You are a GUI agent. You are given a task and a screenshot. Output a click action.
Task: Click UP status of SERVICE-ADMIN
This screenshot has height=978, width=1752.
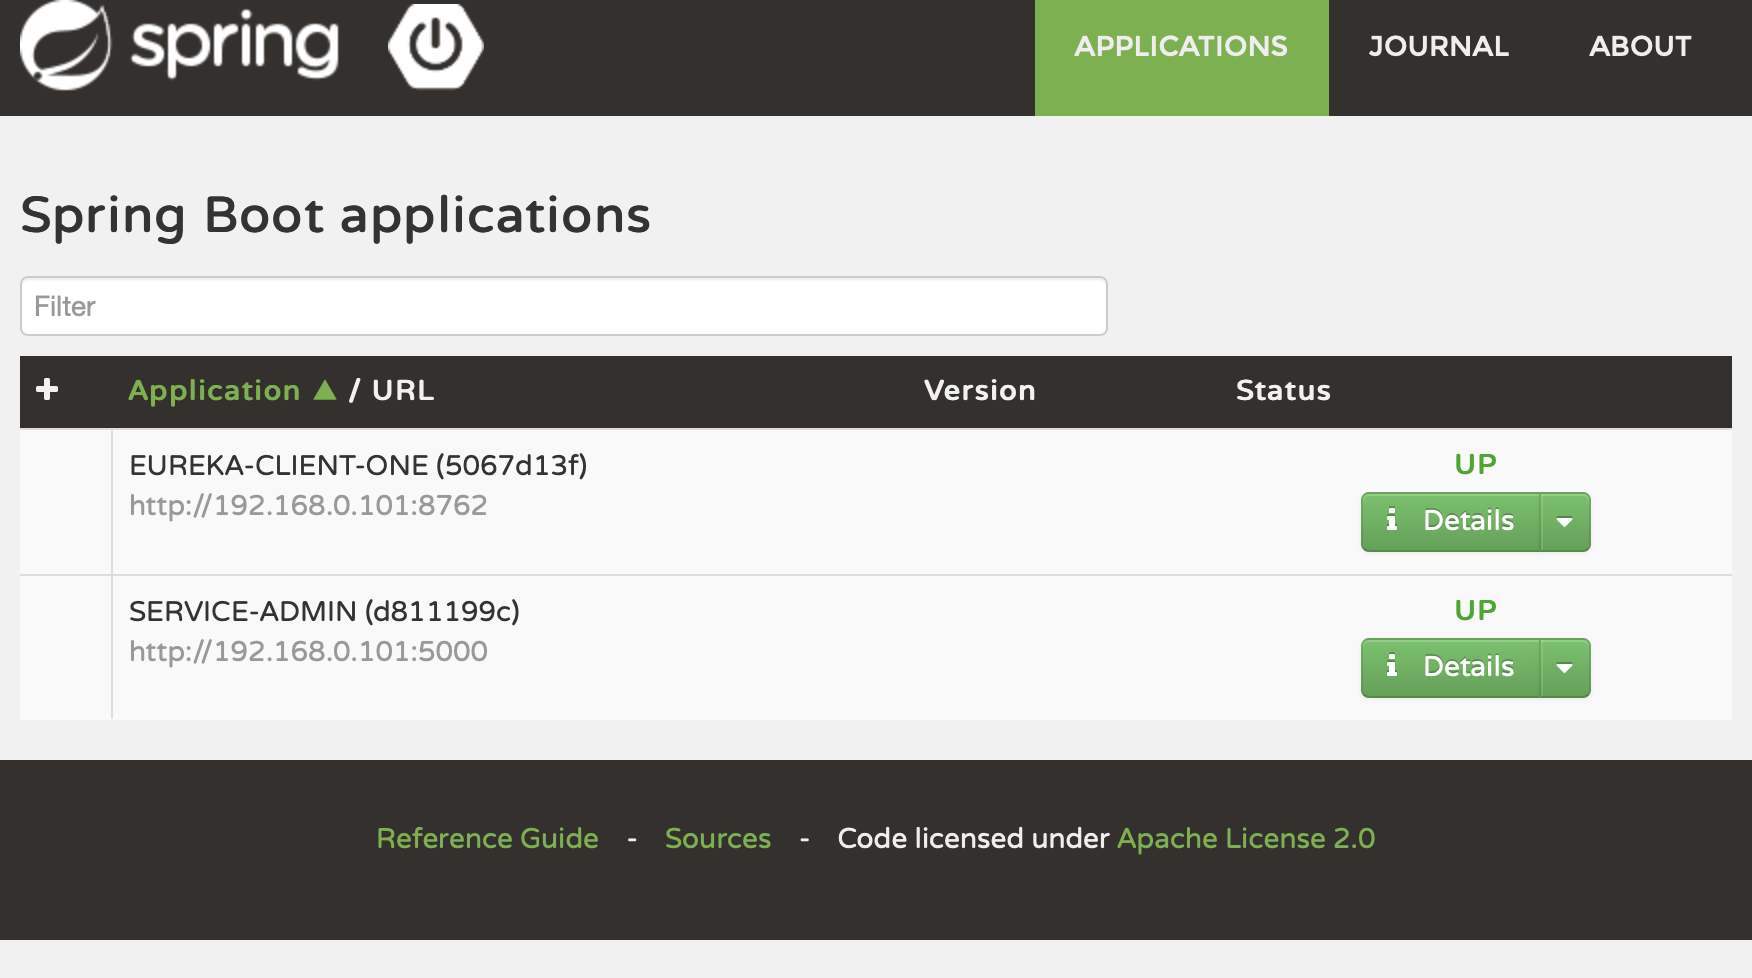coord(1475,610)
